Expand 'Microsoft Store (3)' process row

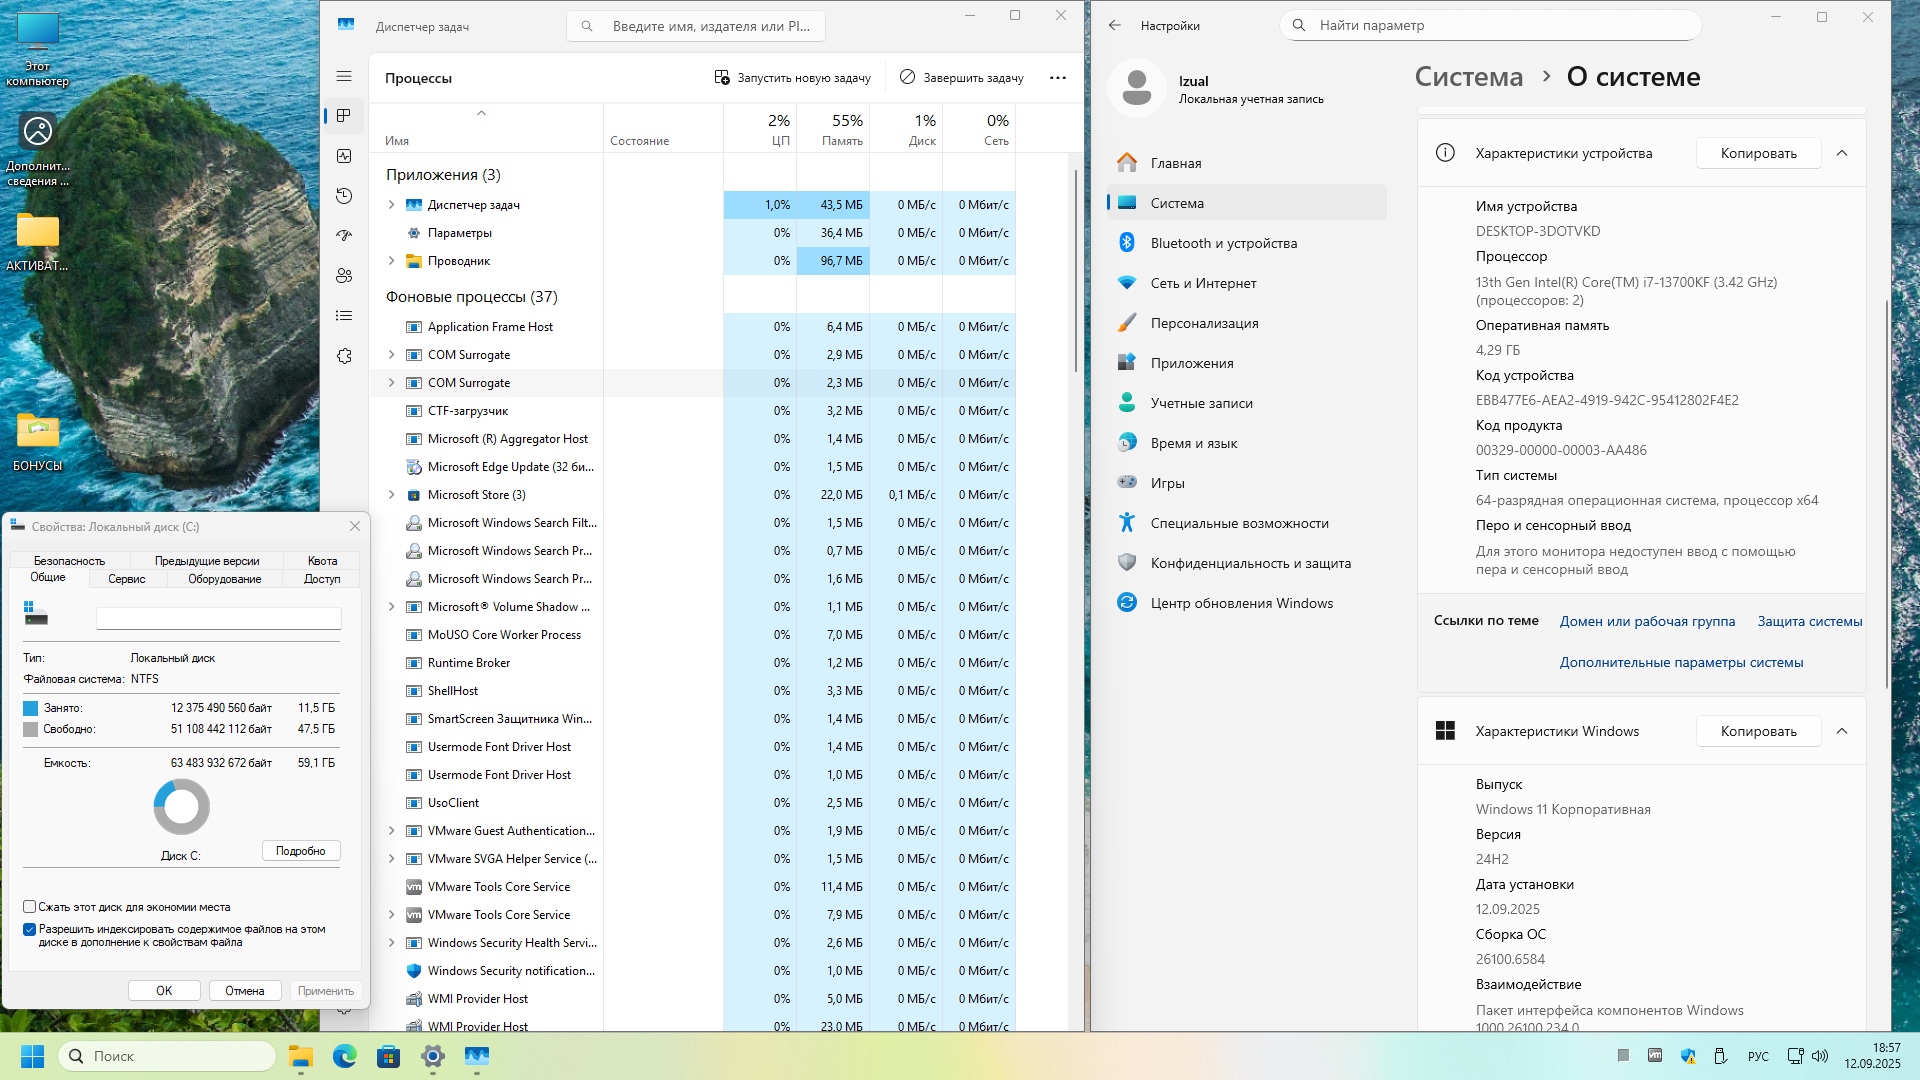(x=392, y=495)
